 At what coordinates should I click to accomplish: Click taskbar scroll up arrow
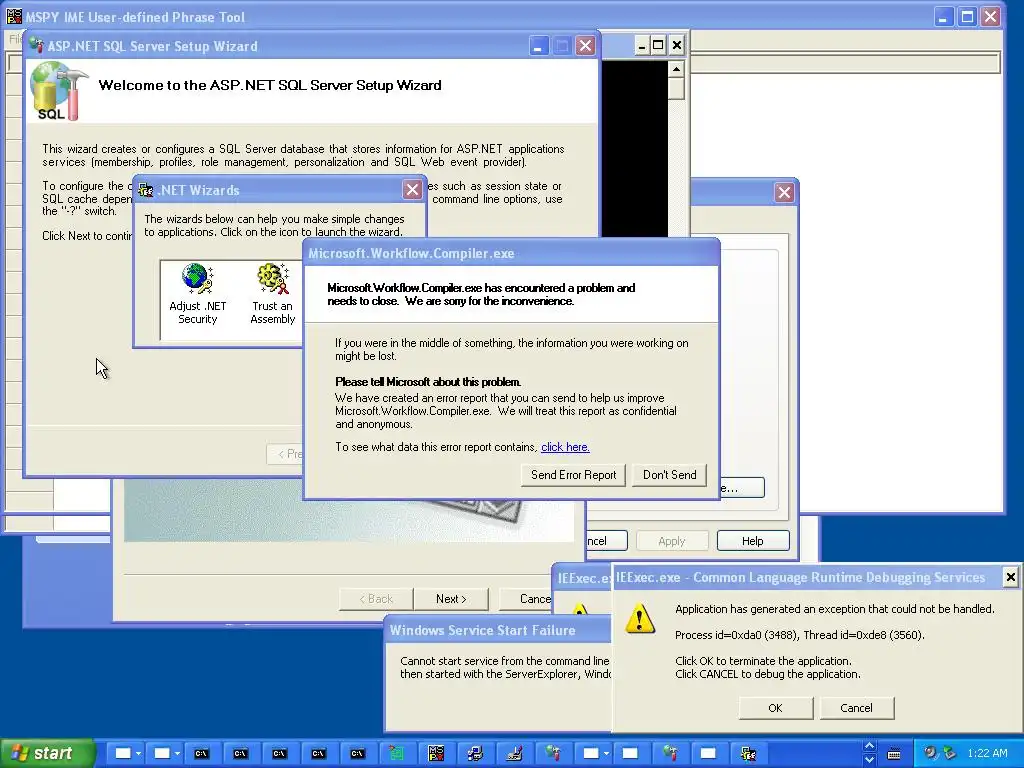tap(869, 746)
